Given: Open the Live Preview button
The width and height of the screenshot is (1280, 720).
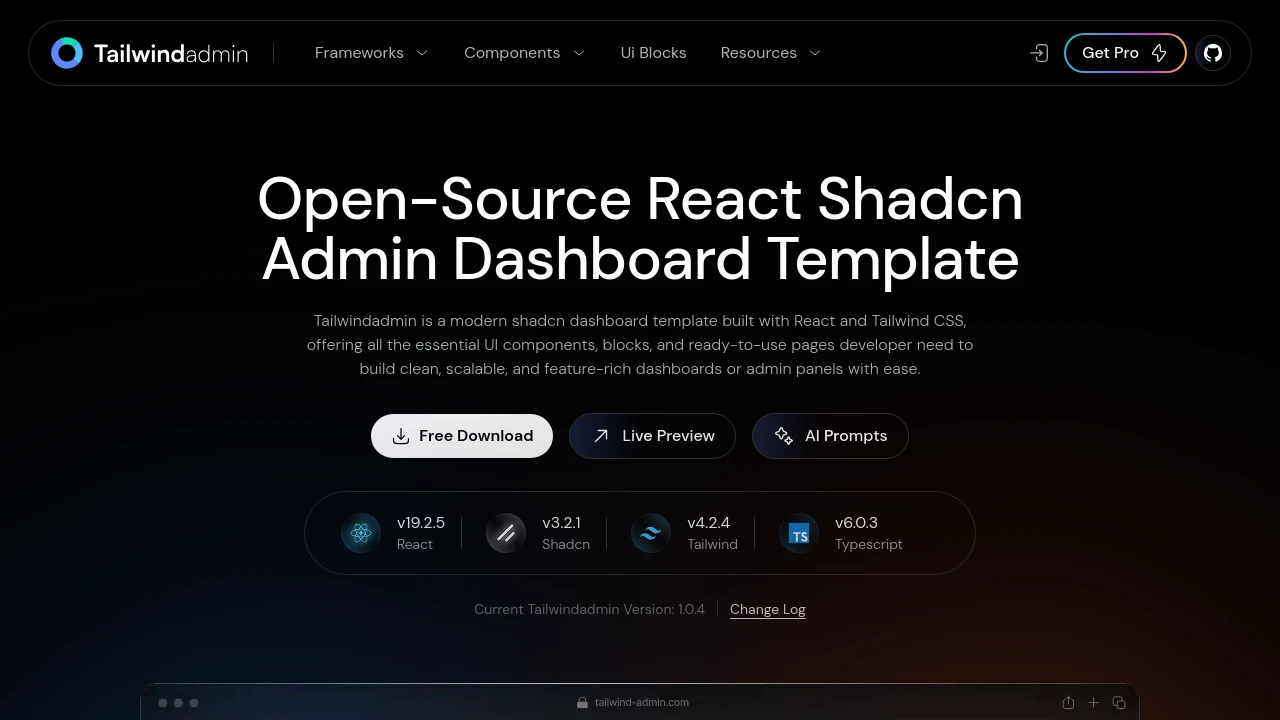Looking at the screenshot, I should [652, 436].
